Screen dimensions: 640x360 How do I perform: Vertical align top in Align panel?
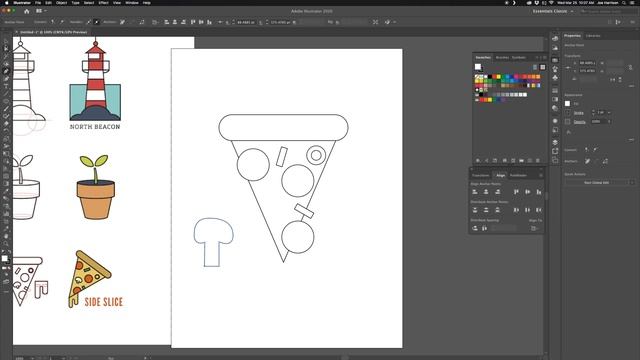pyautogui.click(x=516, y=192)
